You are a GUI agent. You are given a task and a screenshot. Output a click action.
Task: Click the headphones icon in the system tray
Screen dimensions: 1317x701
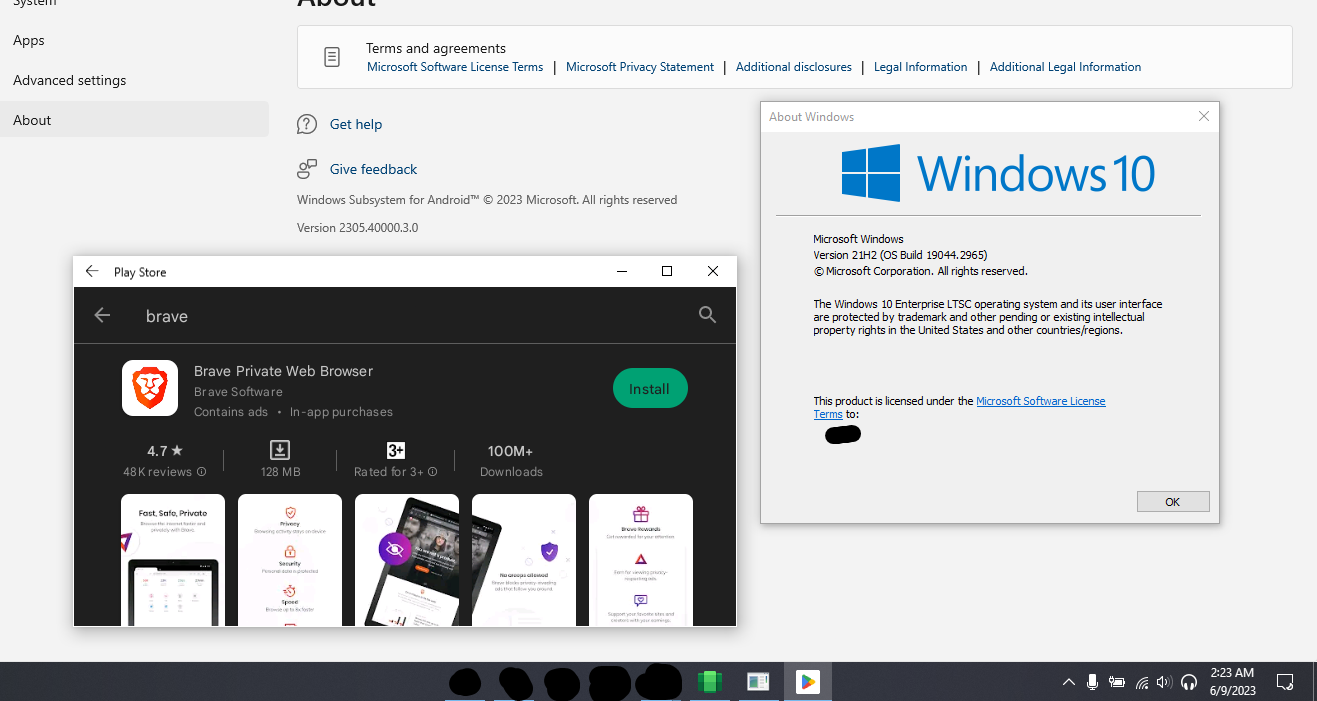pos(1188,681)
